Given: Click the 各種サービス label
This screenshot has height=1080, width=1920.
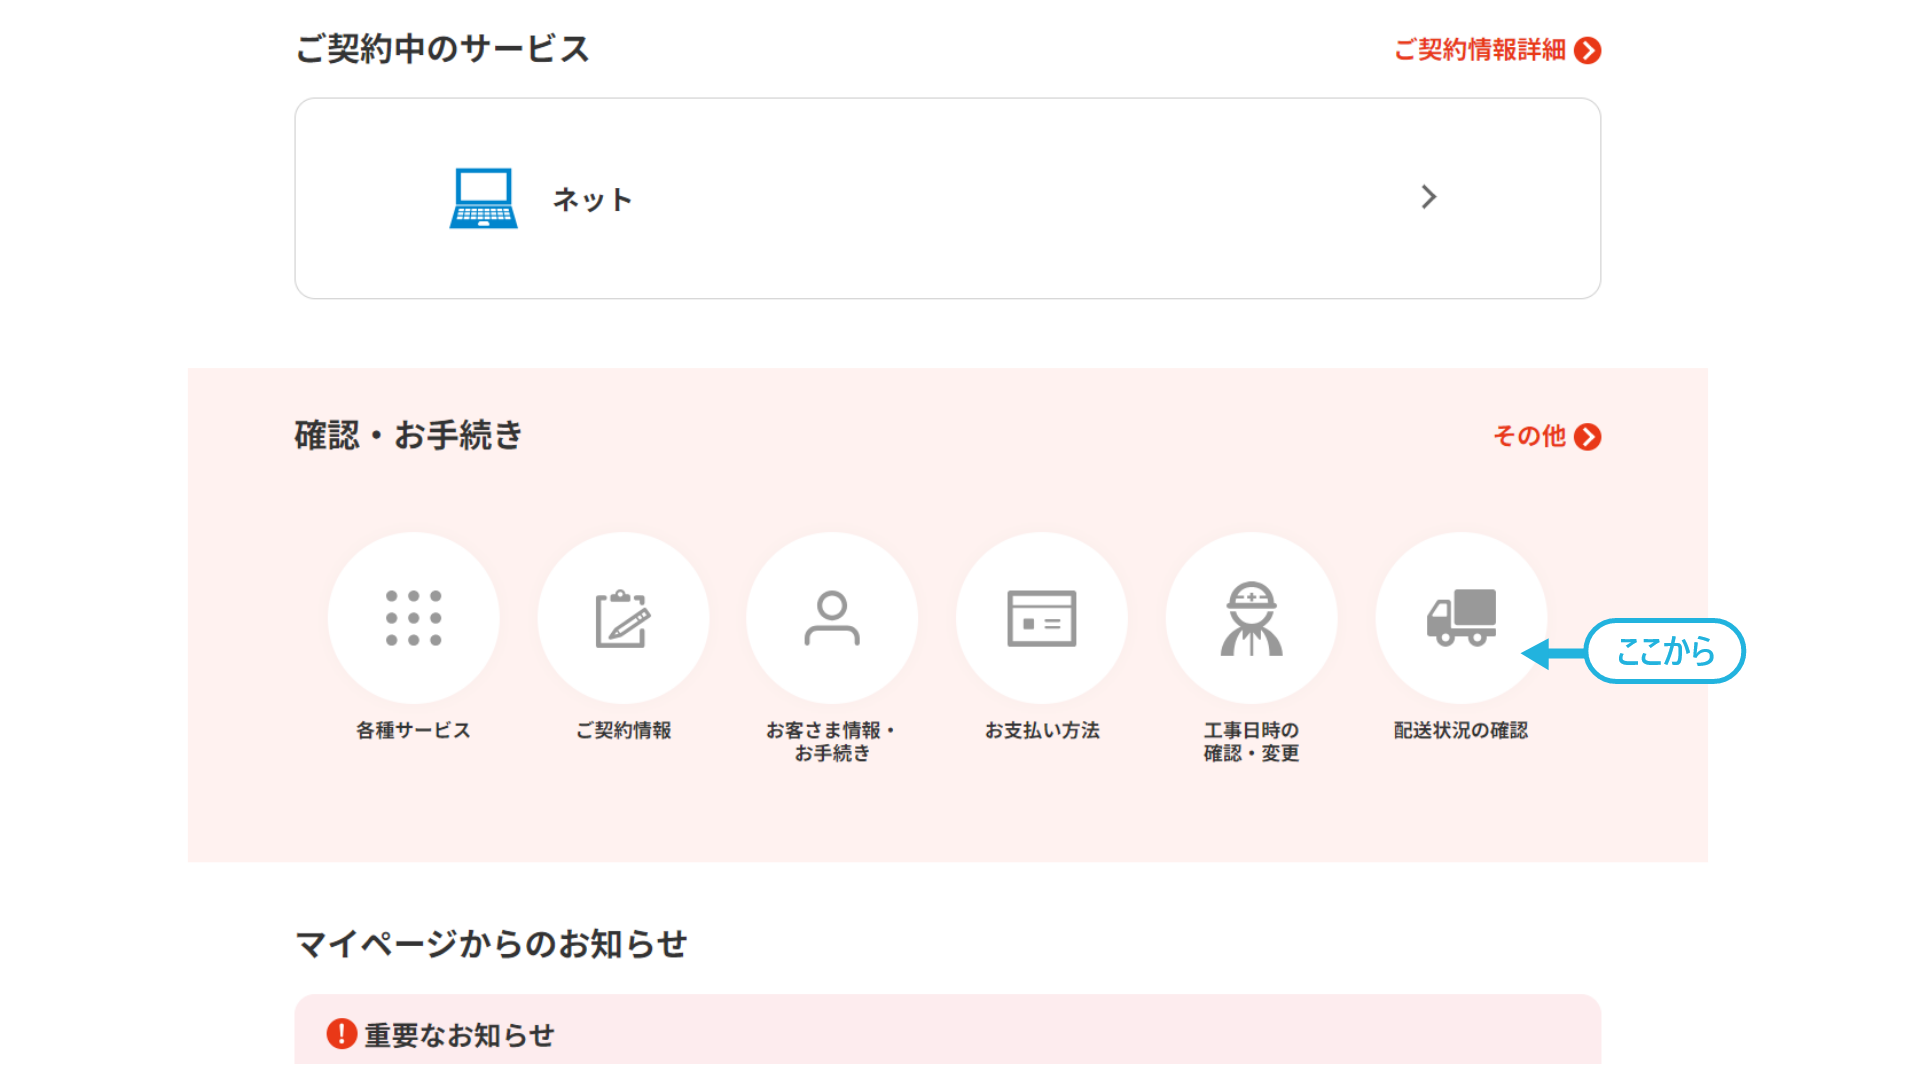Looking at the screenshot, I should 413,730.
